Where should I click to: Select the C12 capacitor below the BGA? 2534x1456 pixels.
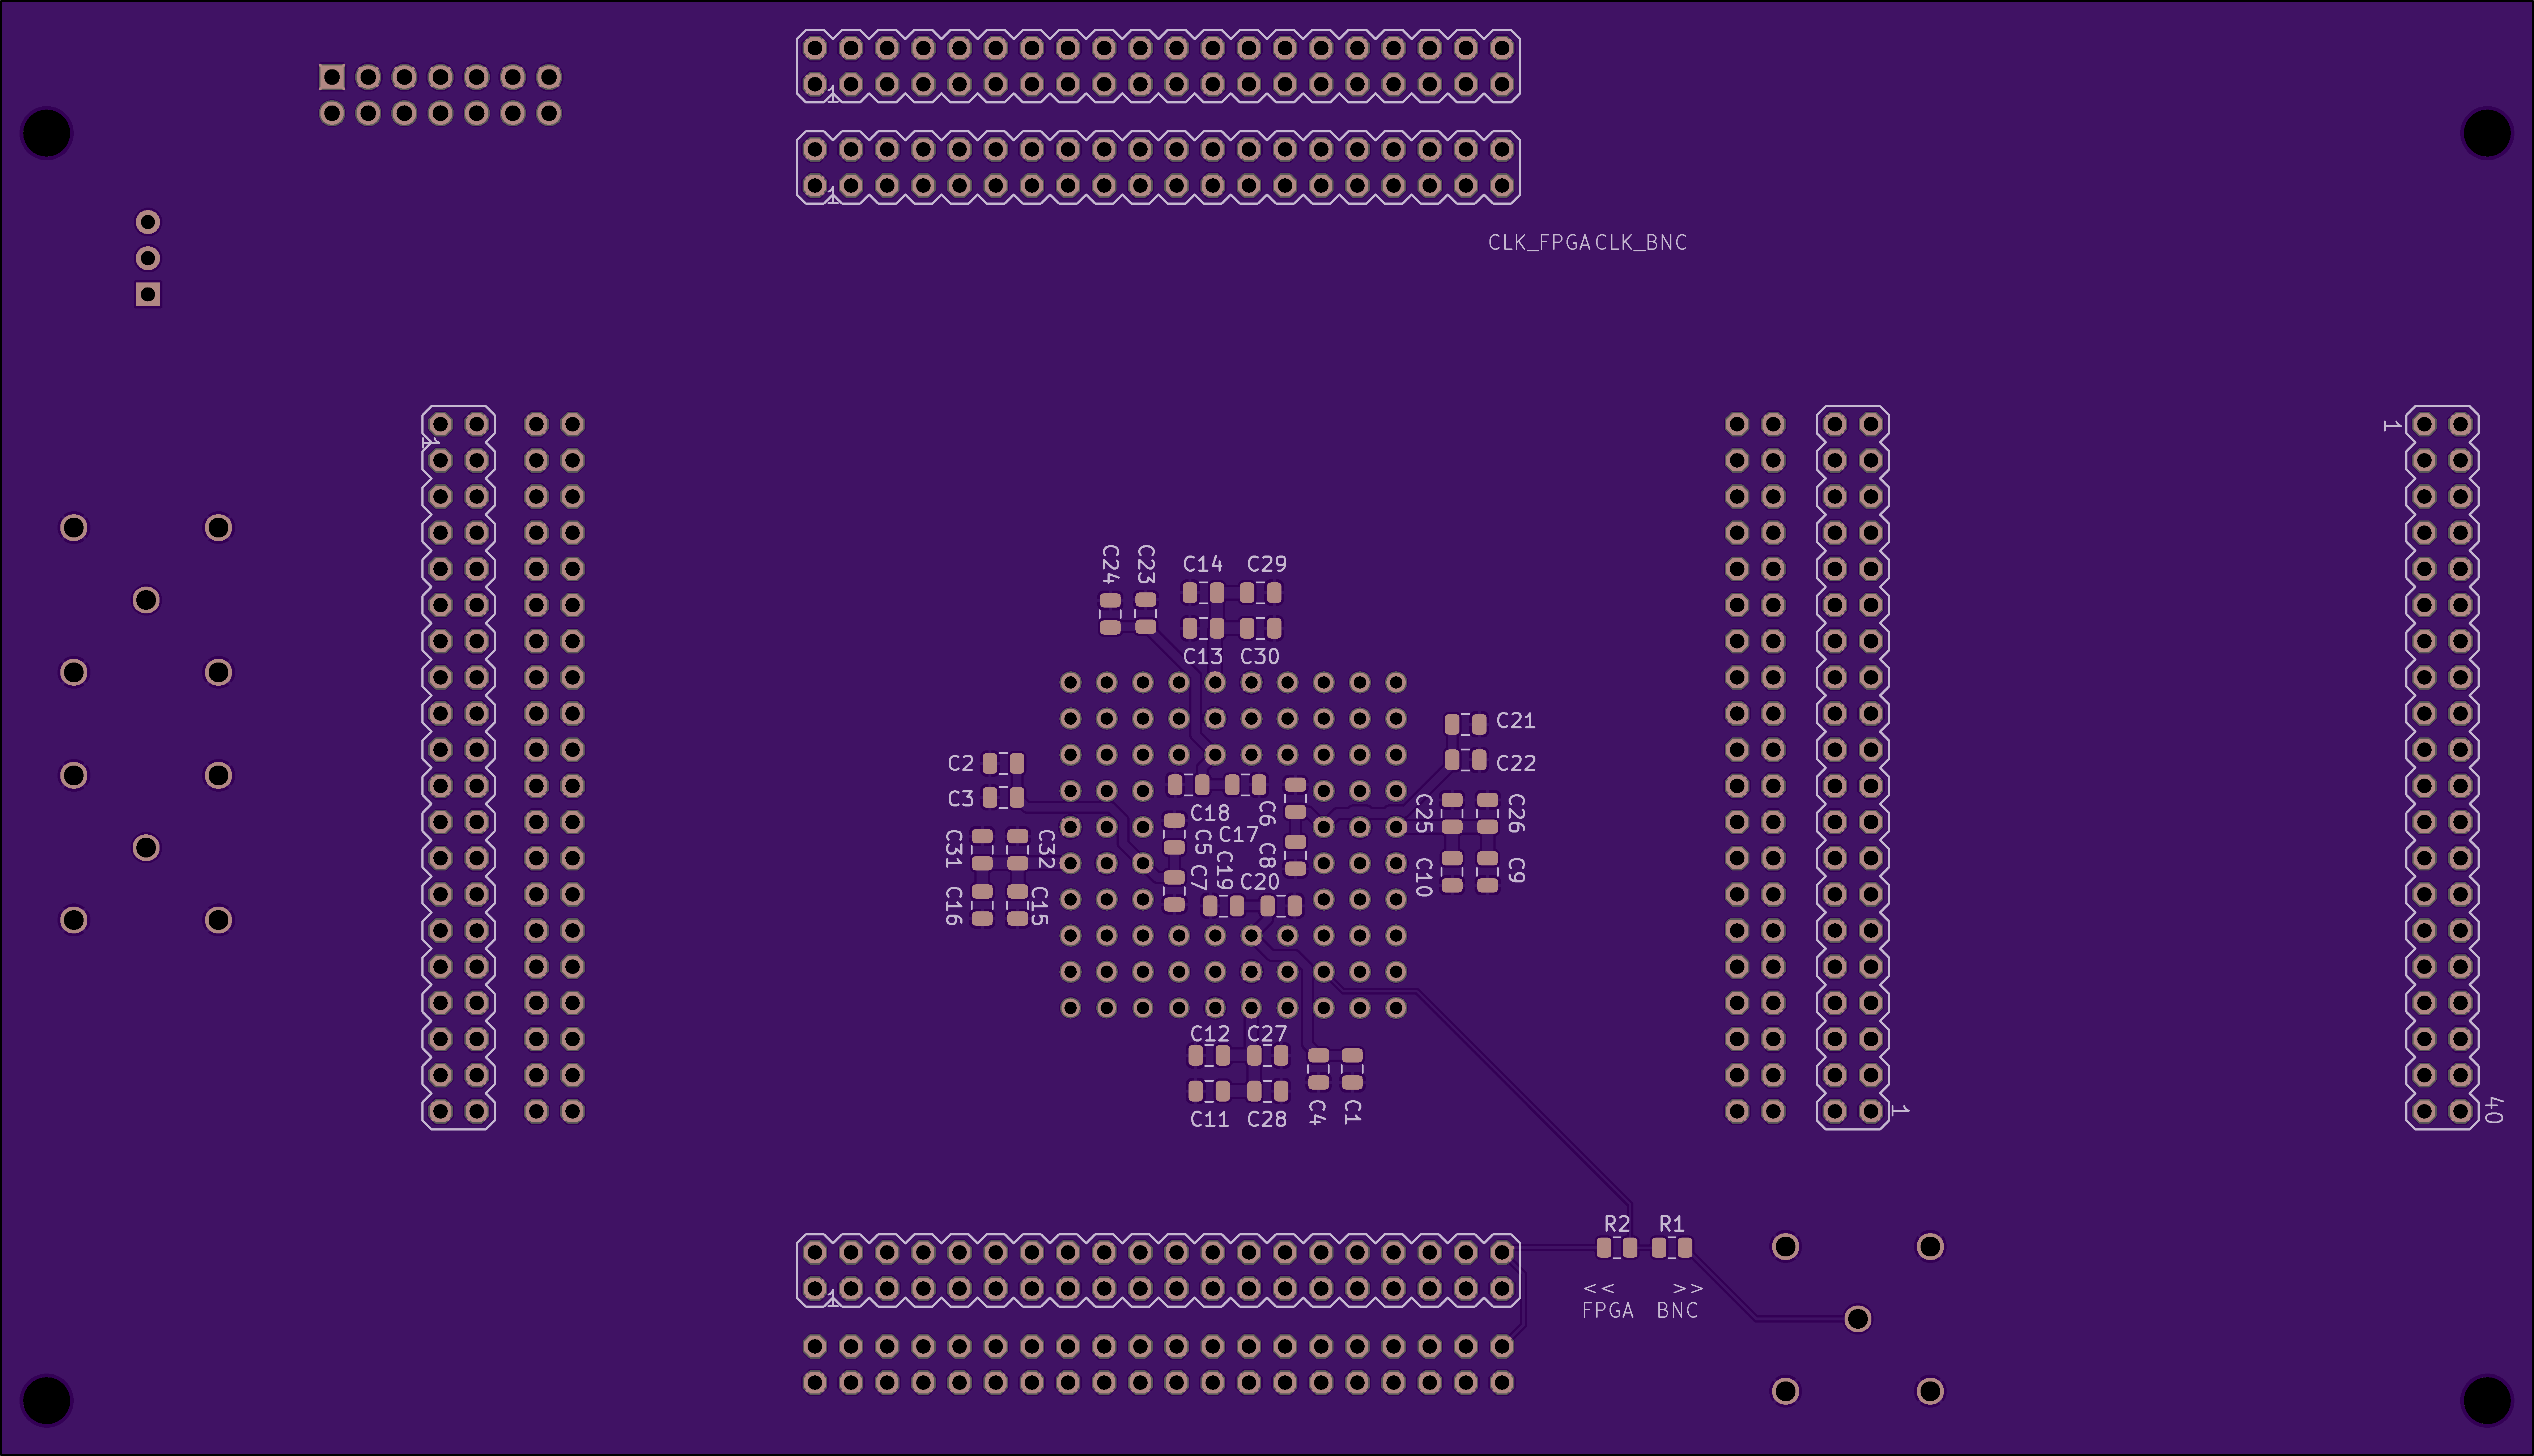[x=1209, y=1055]
